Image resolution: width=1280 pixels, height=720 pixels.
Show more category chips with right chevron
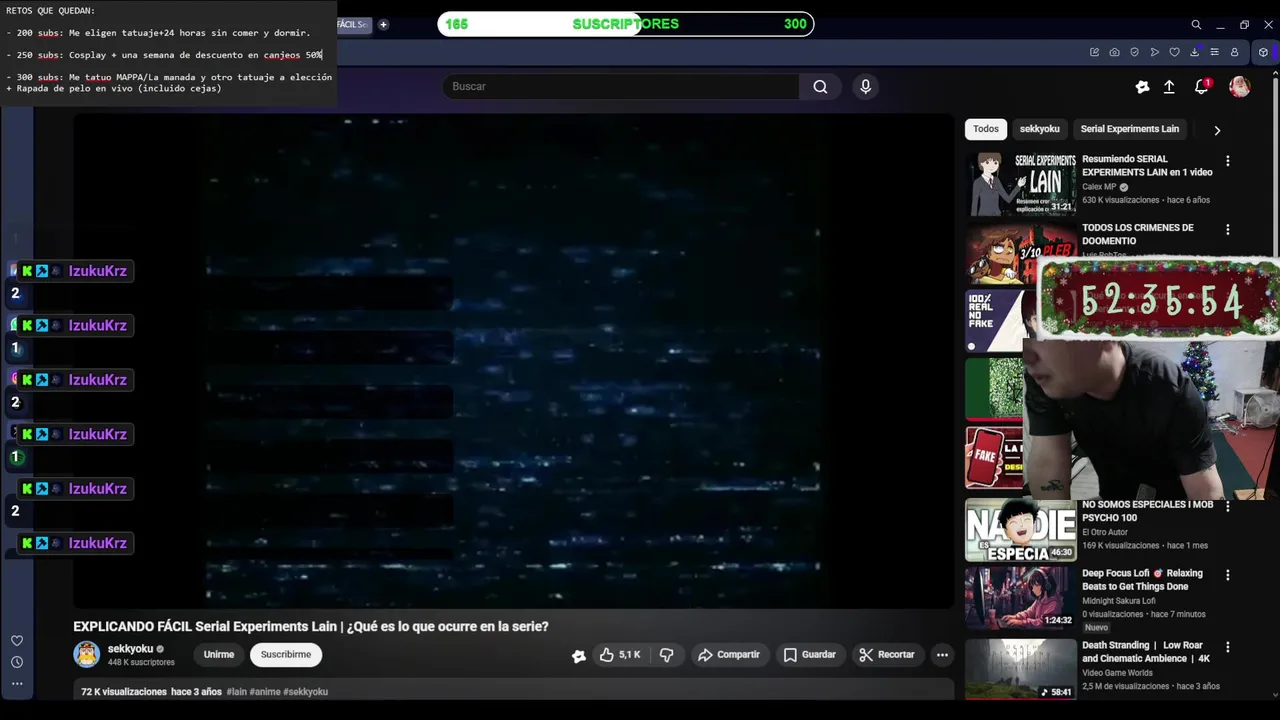click(1217, 130)
